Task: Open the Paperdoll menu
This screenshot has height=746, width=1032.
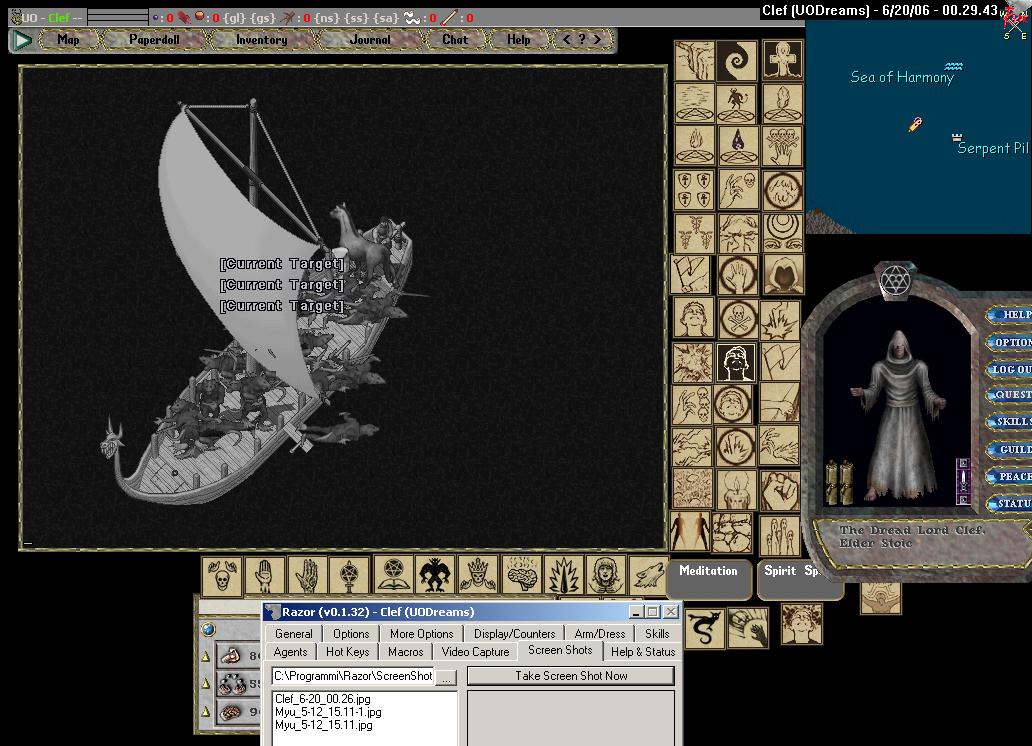Action: click(154, 40)
